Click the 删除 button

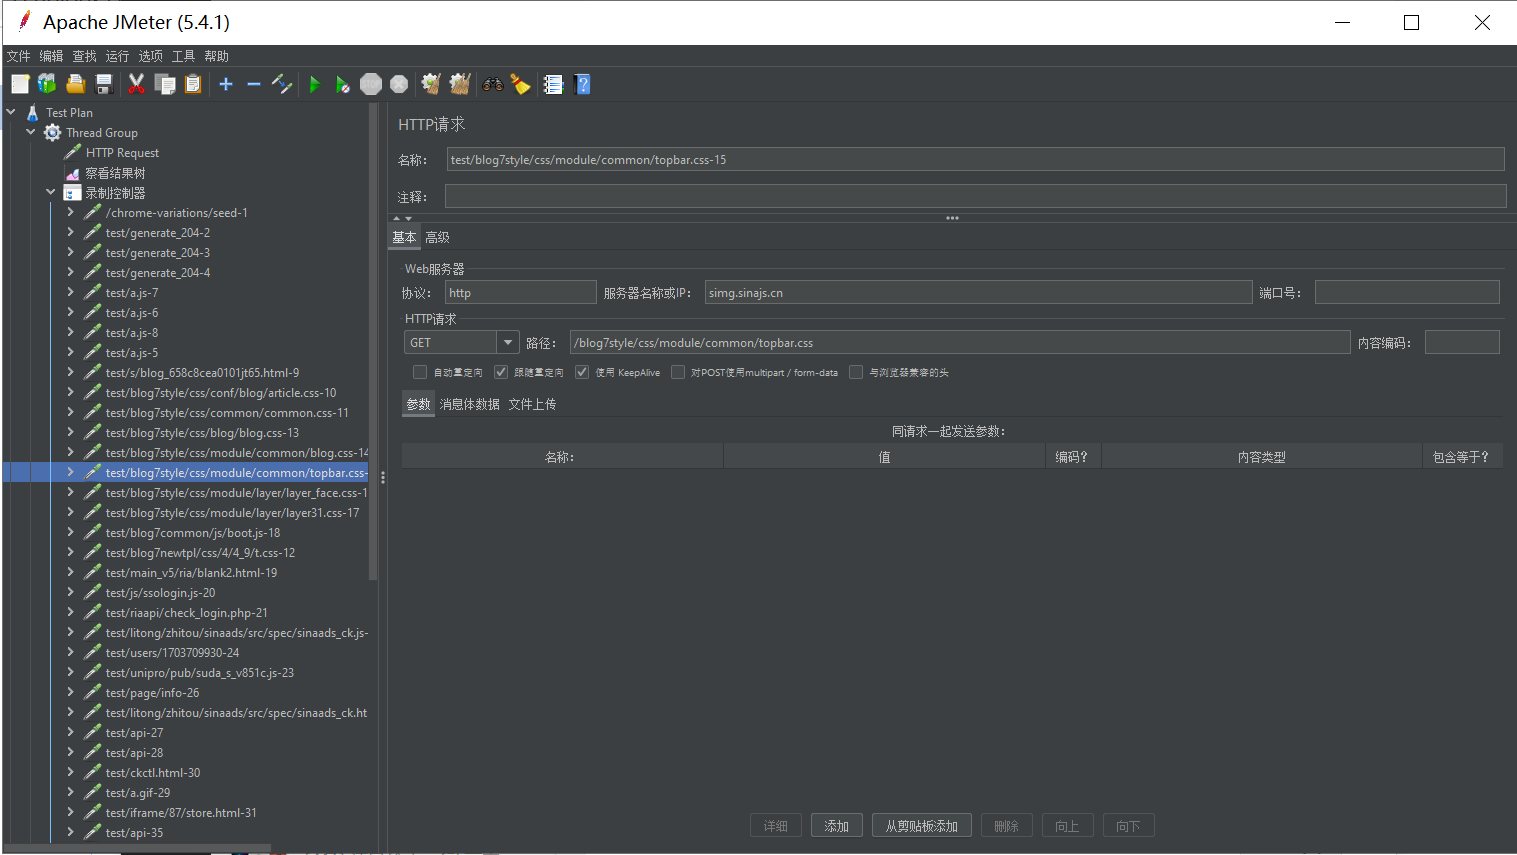click(x=1007, y=826)
